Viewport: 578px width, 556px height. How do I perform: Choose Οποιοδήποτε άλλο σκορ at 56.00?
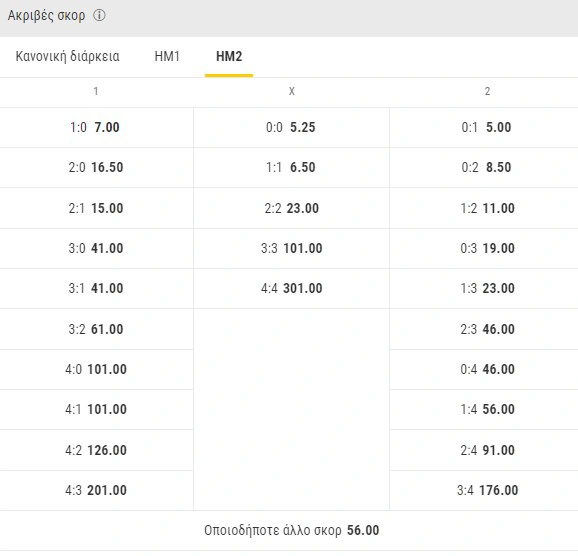pyautogui.click(x=289, y=531)
